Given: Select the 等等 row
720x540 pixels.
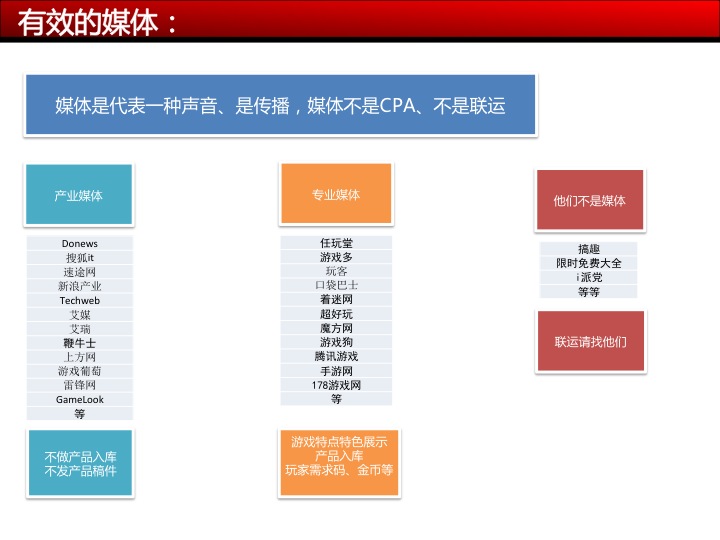Looking at the screenshot, I should point(589,292).
